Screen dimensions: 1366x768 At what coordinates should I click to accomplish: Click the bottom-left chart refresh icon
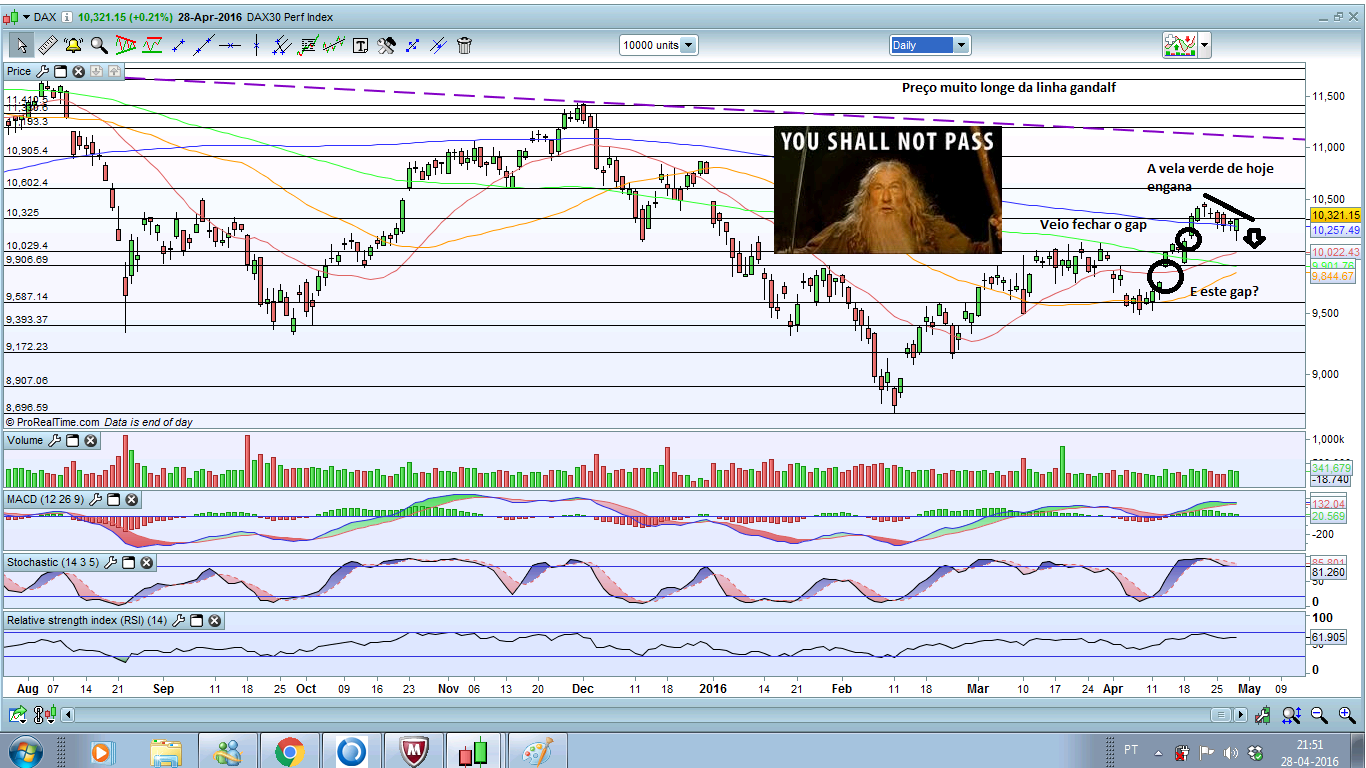click(18, 714)
